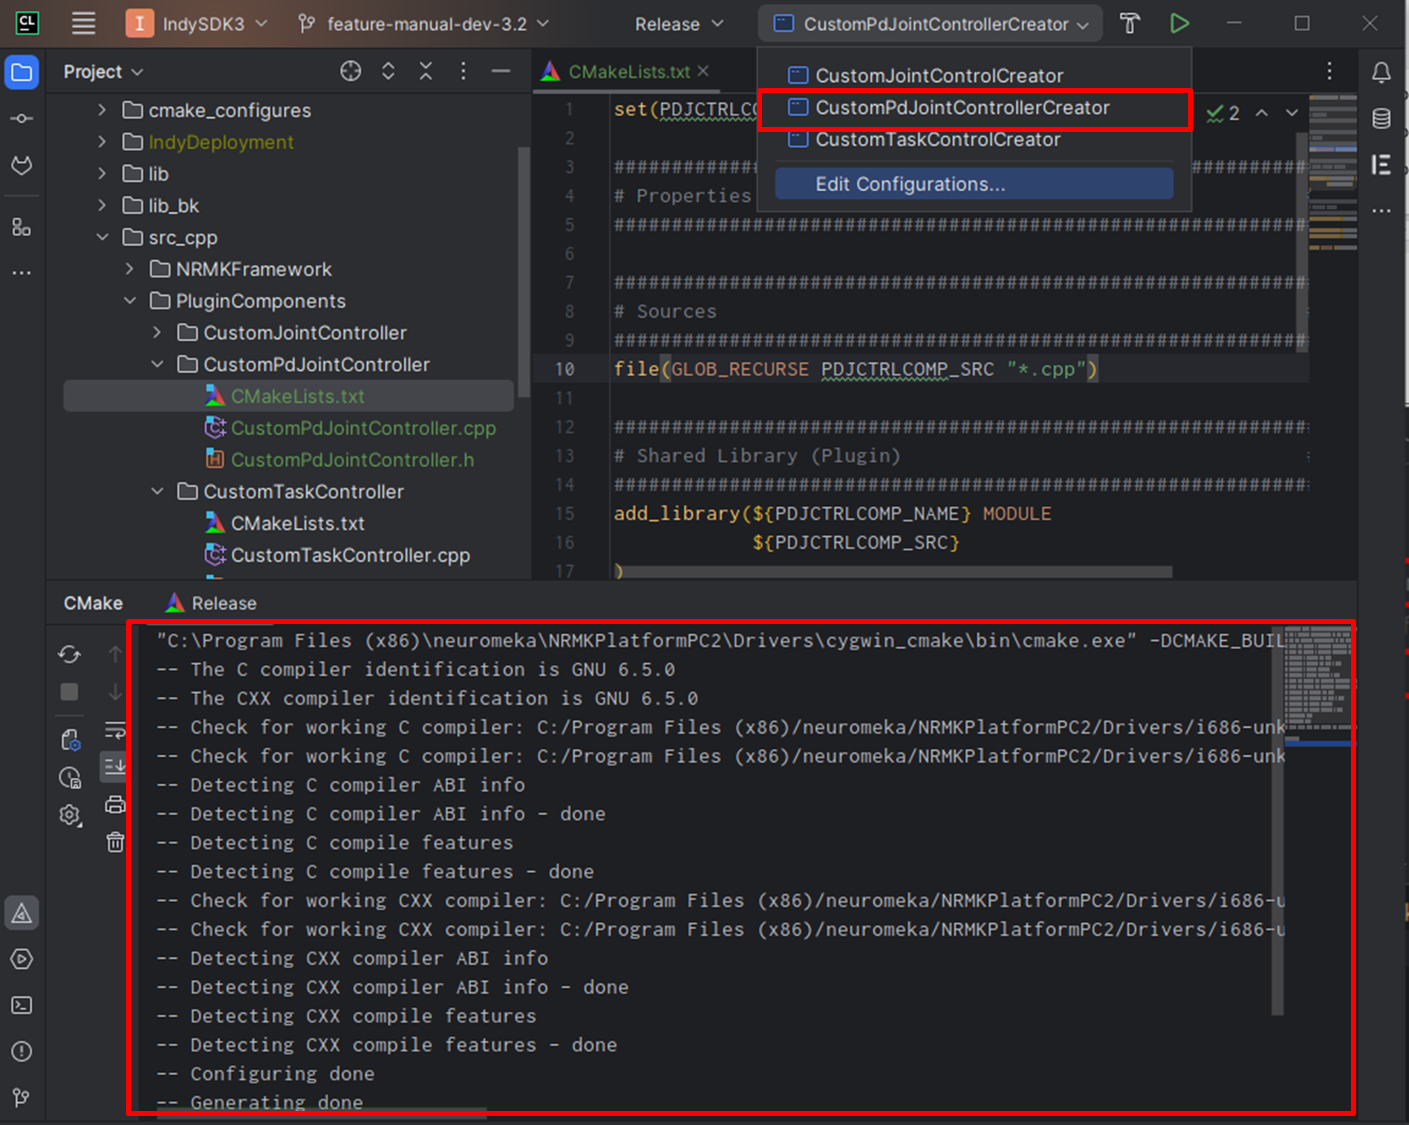Collapse the src_cpp folder
Screen dimensions: 1409x1125
click(x=102, y=237)
